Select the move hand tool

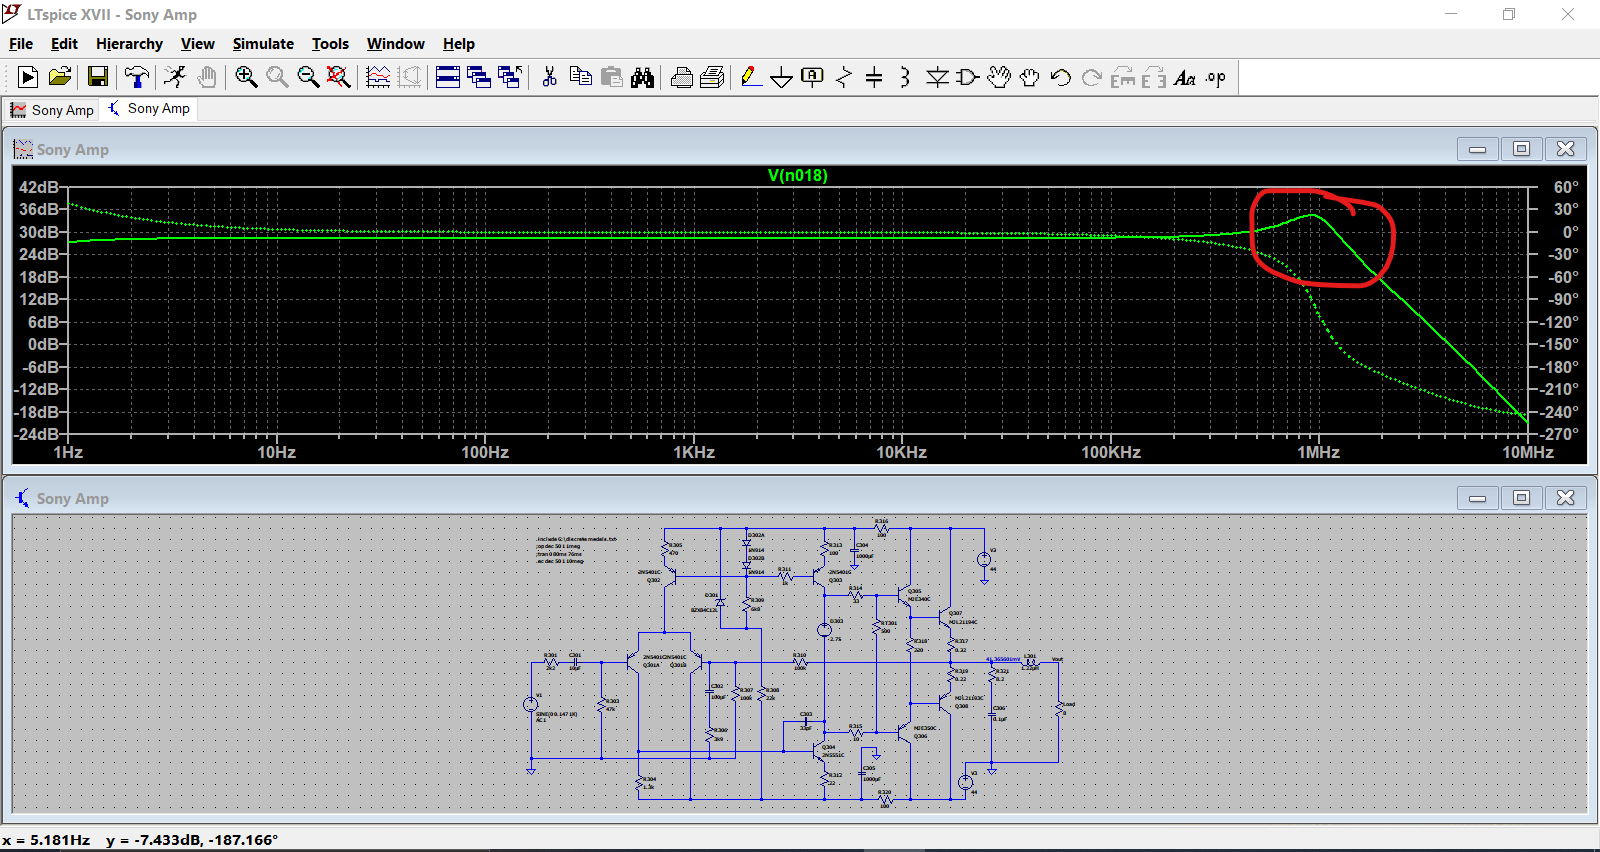(999, 77)
